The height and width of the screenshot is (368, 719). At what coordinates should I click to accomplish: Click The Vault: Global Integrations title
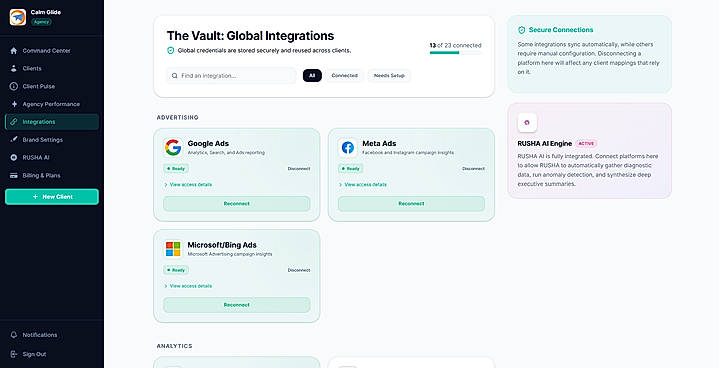(250, 36)
